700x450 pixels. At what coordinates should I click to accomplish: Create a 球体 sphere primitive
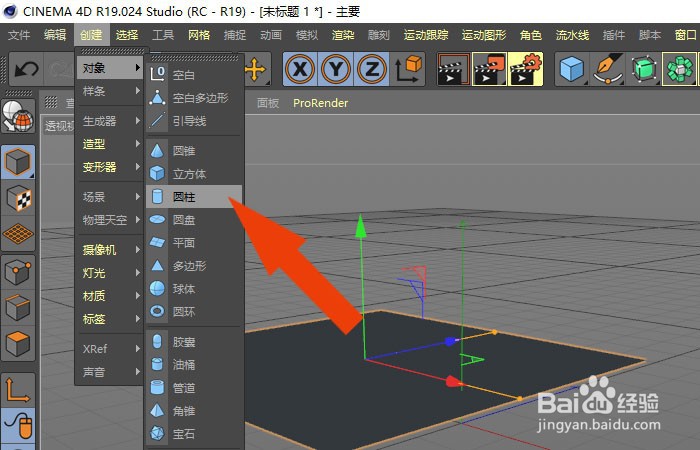194,289
